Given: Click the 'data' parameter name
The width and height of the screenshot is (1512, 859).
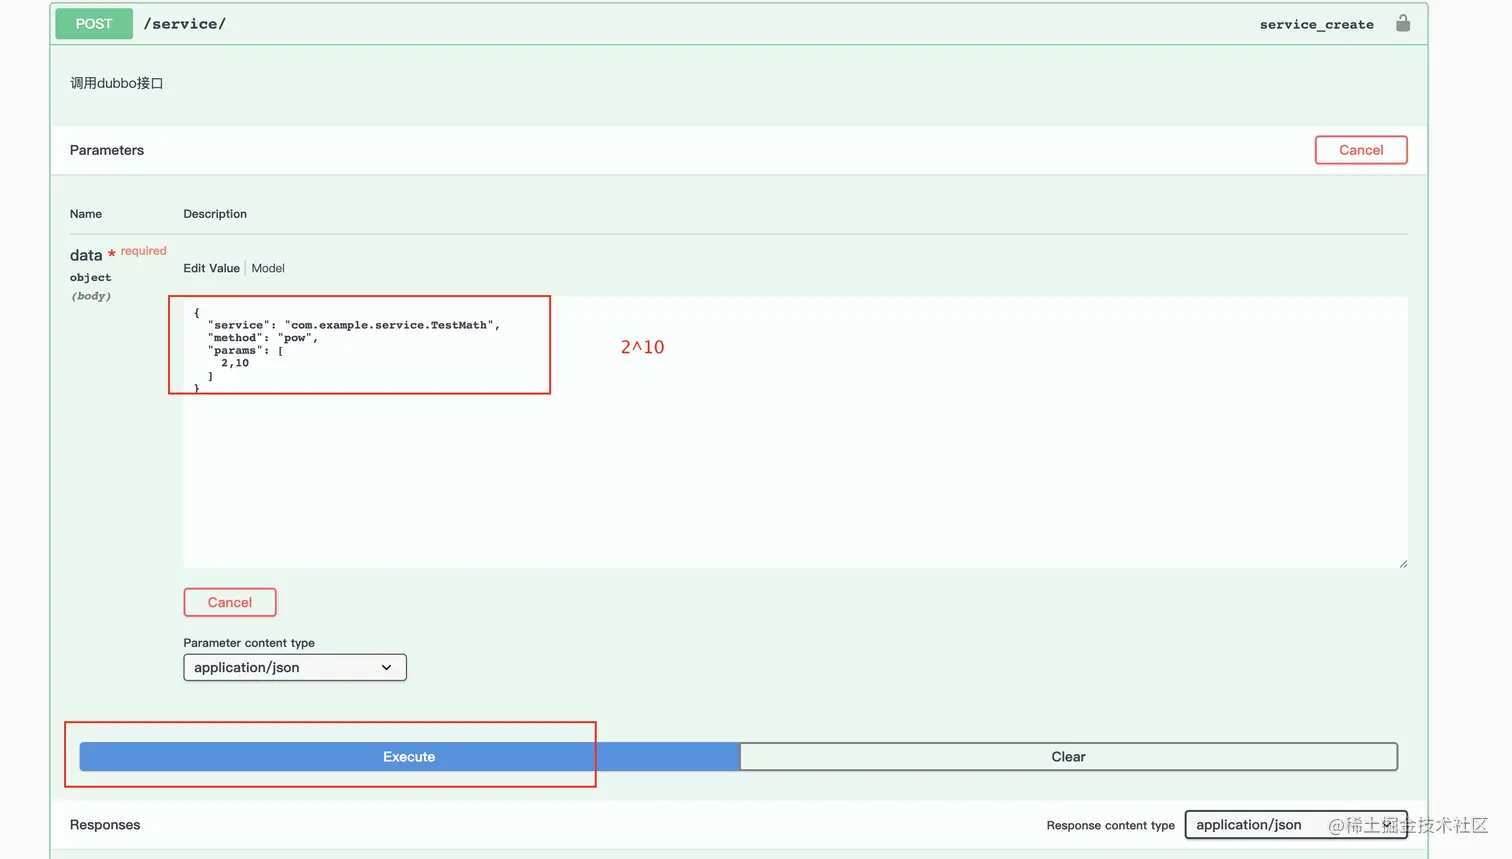Looking at the screenshot, I should [86, 255].
